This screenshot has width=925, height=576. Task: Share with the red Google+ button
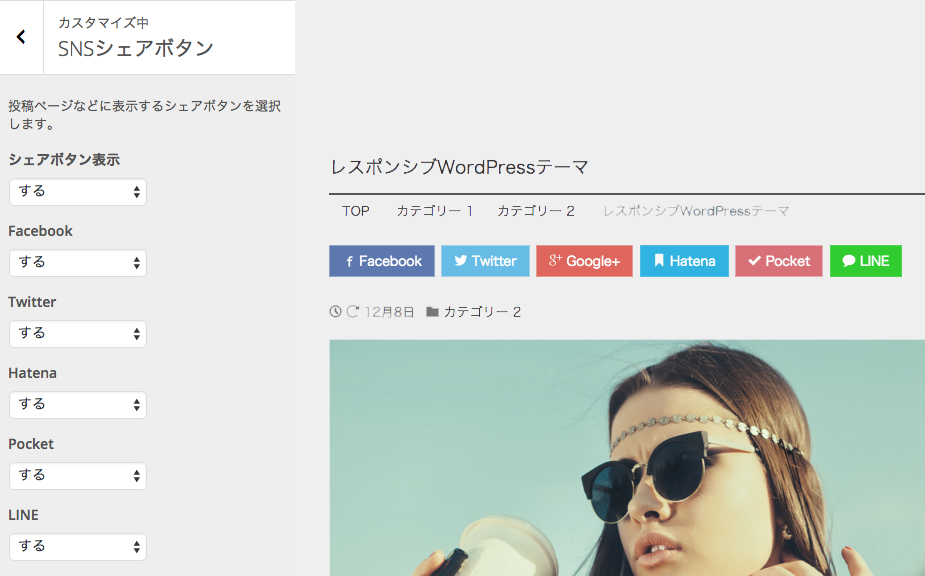584,261
